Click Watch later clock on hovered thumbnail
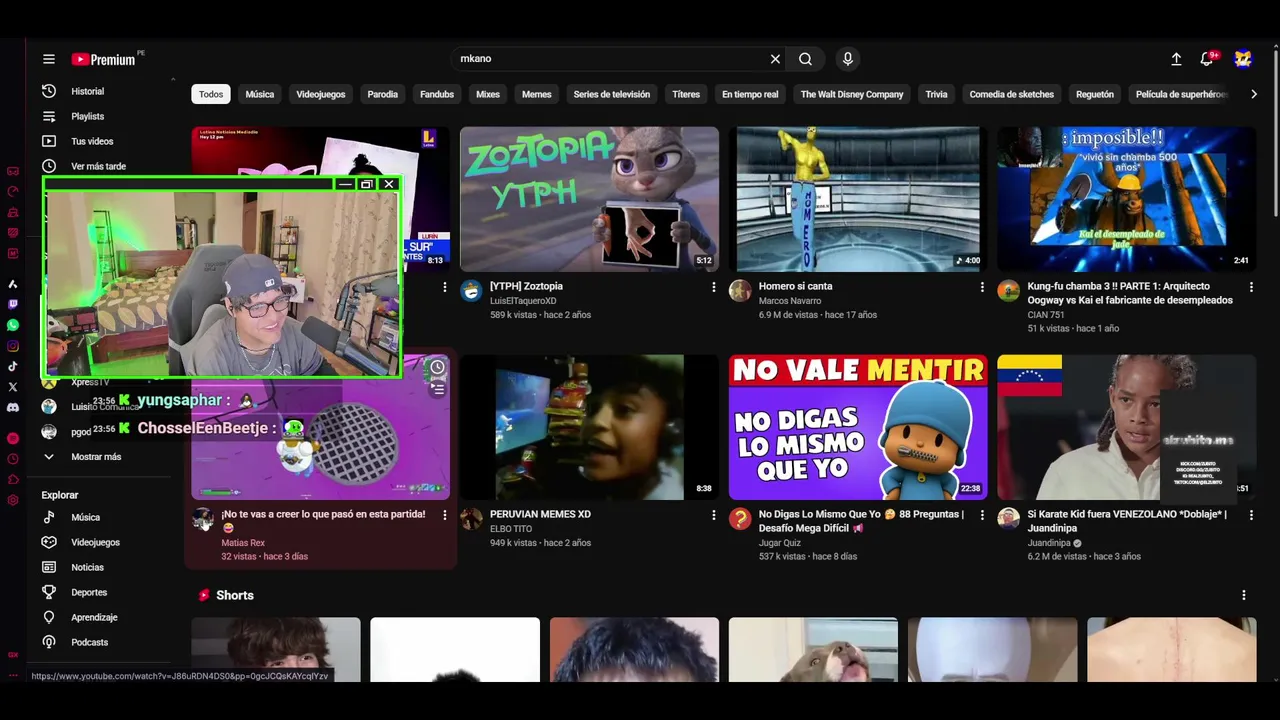 click(x=437, y=368)
